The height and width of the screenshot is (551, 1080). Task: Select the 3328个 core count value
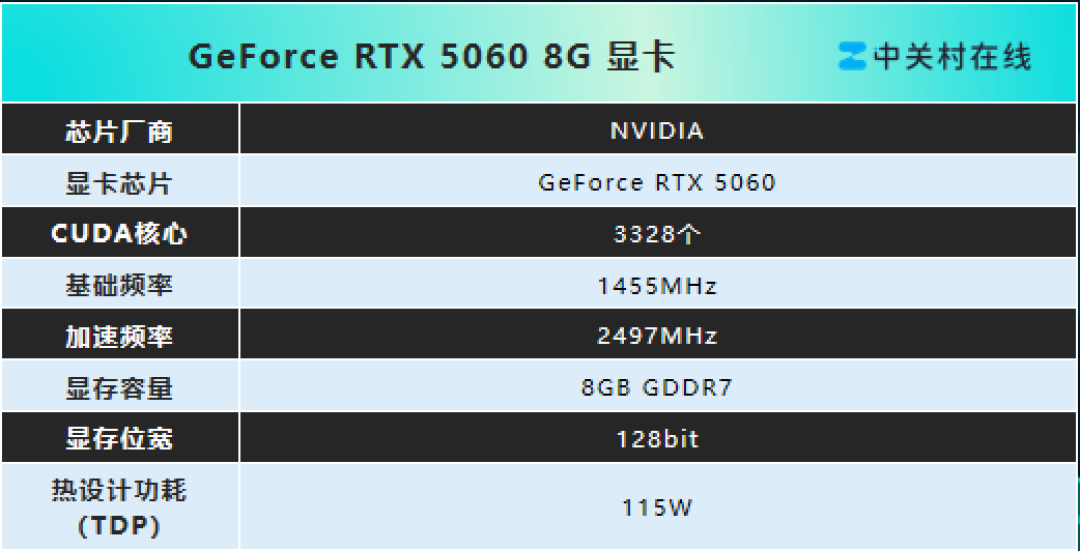point(657,234)
